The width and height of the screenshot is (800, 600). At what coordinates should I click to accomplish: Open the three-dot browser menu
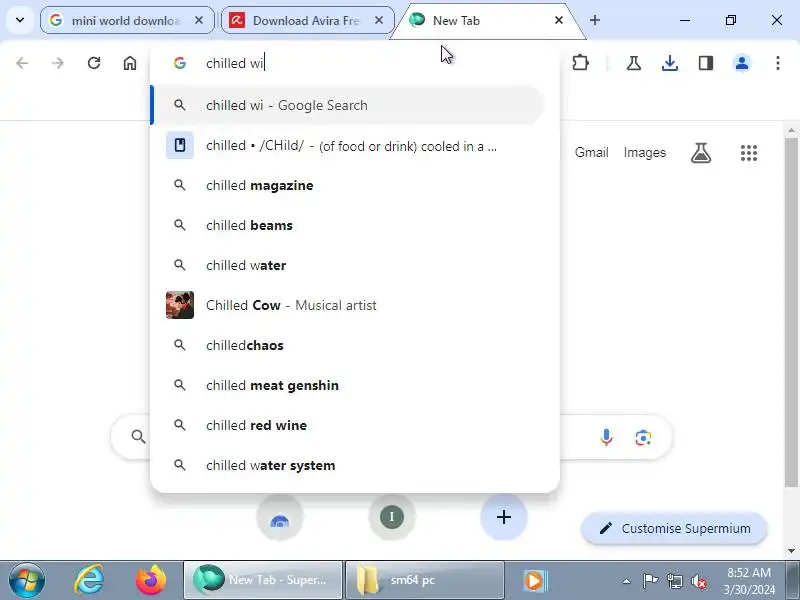click(x=778, y=63)
